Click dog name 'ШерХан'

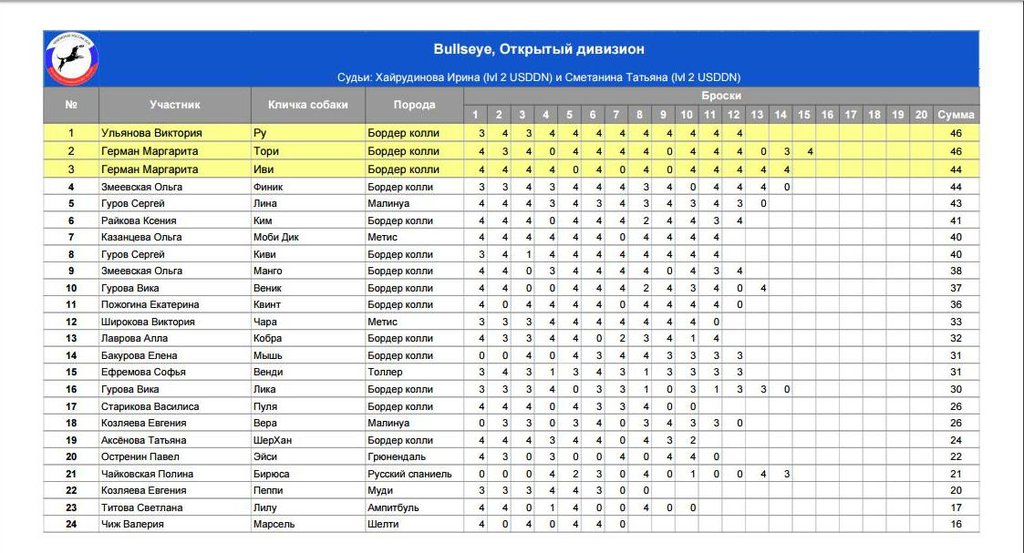coord(272,440)
